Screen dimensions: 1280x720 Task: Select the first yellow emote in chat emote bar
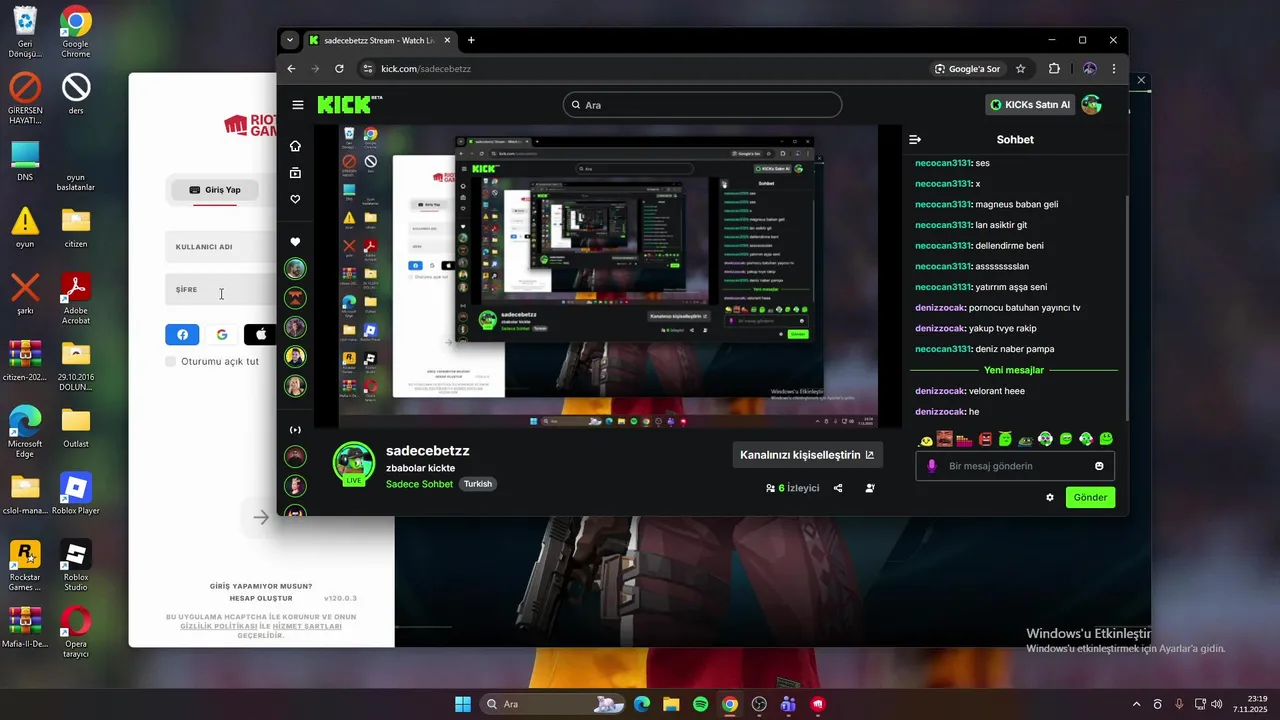click(x=927, y=440)
